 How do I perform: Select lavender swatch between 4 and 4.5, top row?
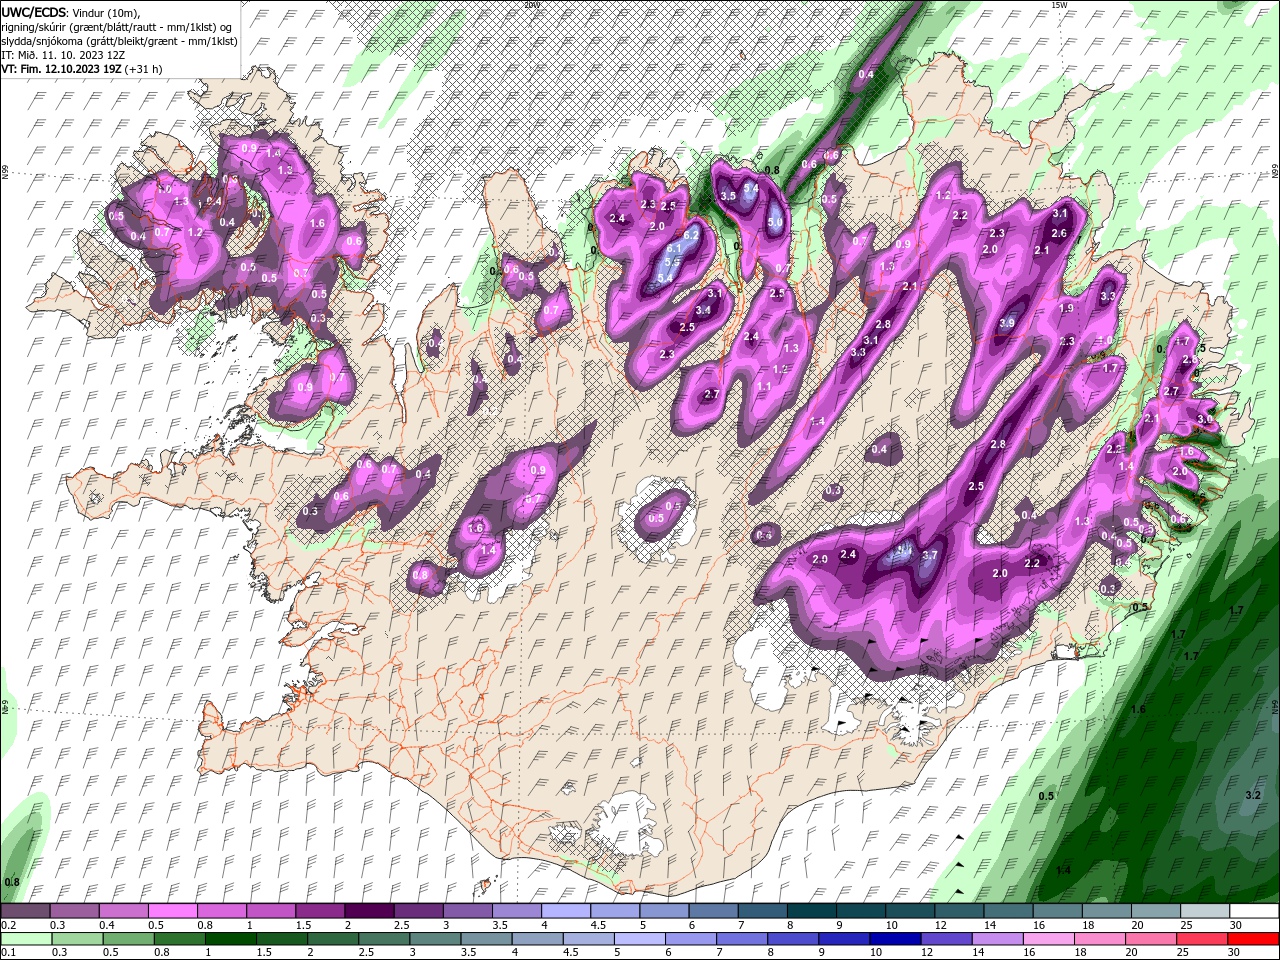[x=564, y=910]
